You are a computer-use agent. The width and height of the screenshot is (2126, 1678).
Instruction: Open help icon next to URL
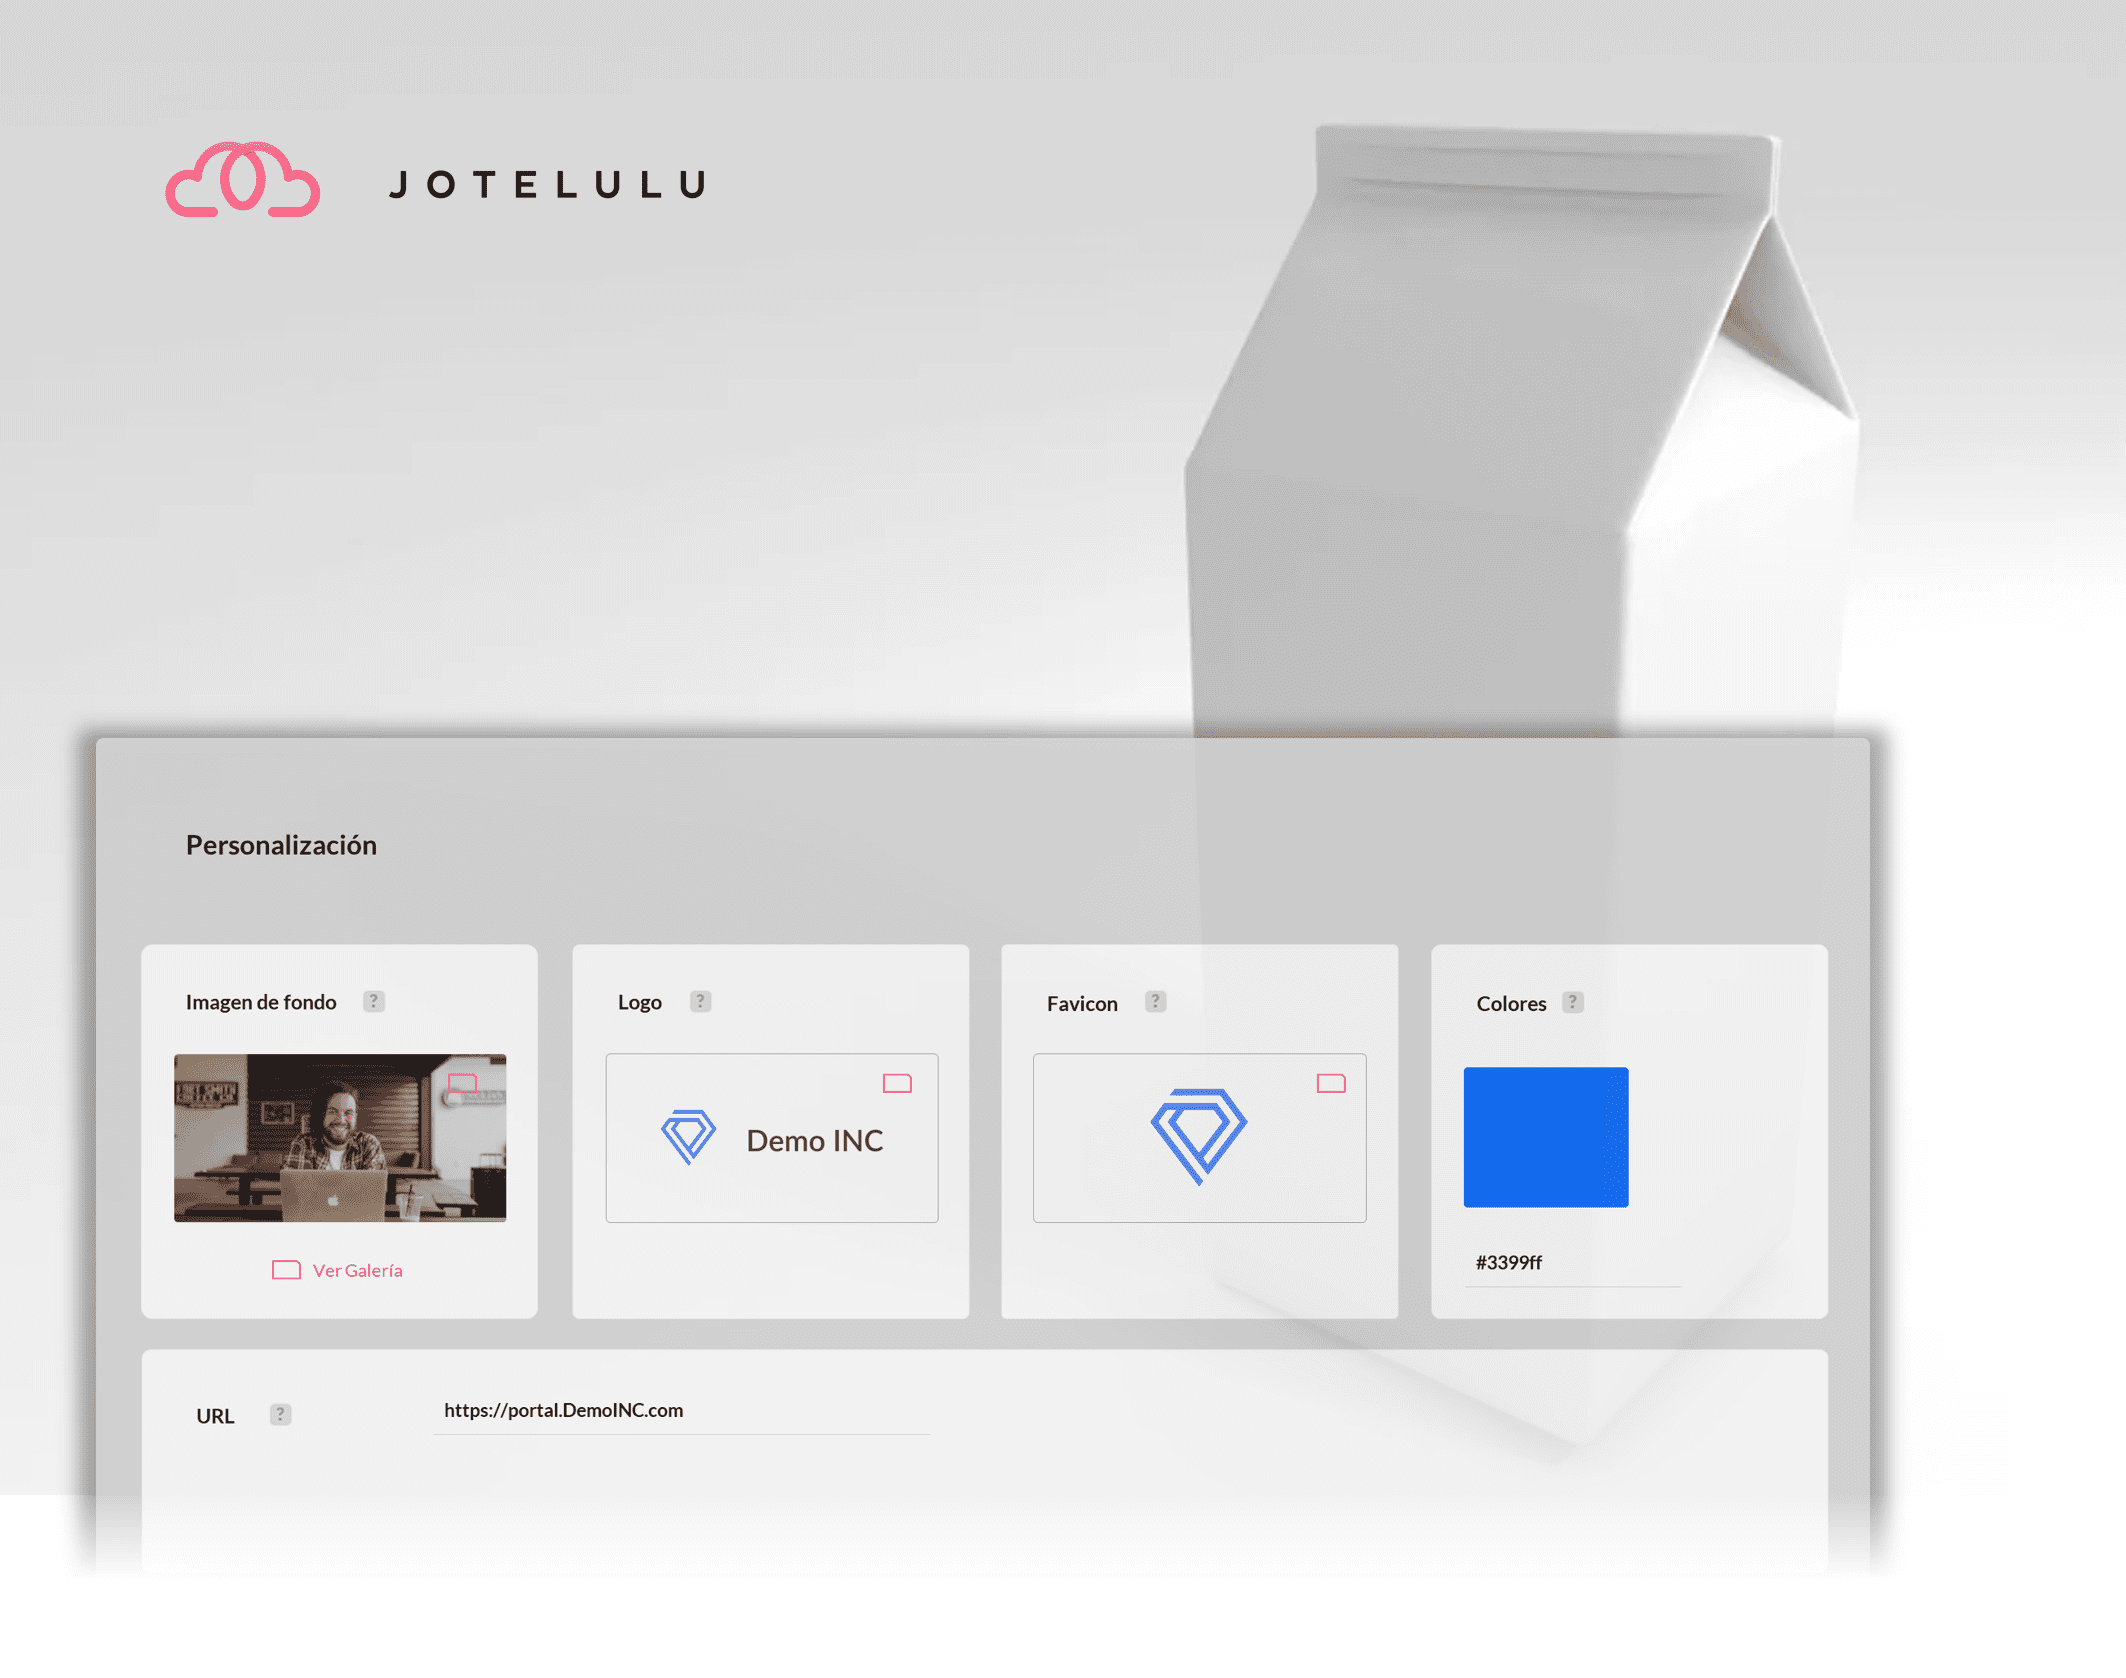[280, 1414]
